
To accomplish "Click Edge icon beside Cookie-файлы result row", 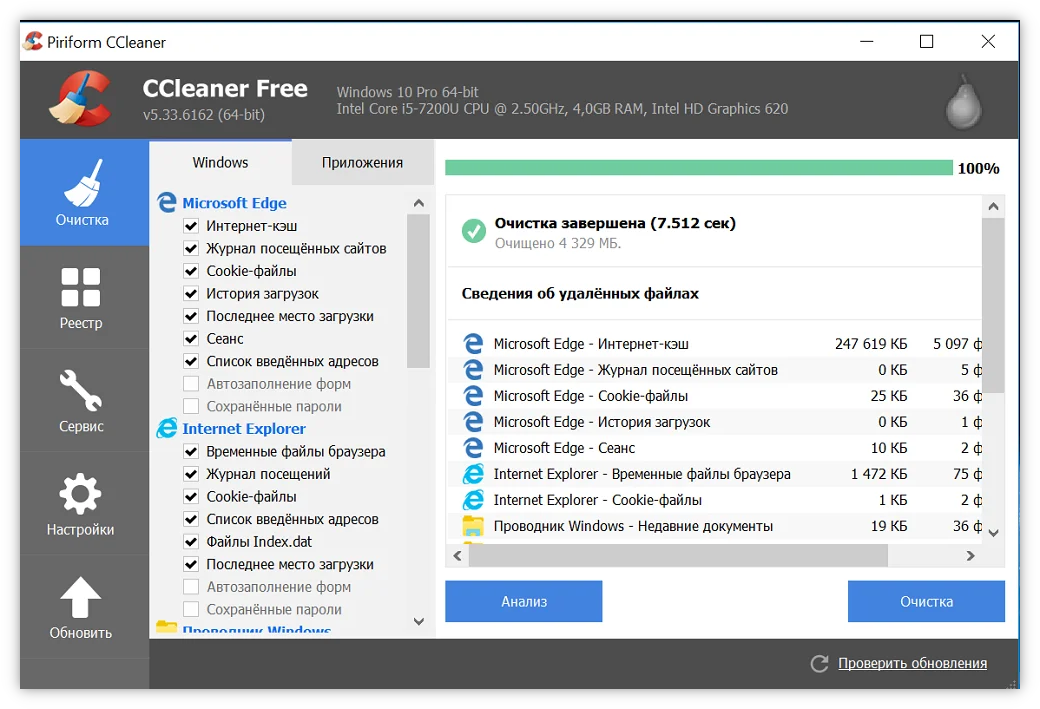I will [x=473, y=396].
